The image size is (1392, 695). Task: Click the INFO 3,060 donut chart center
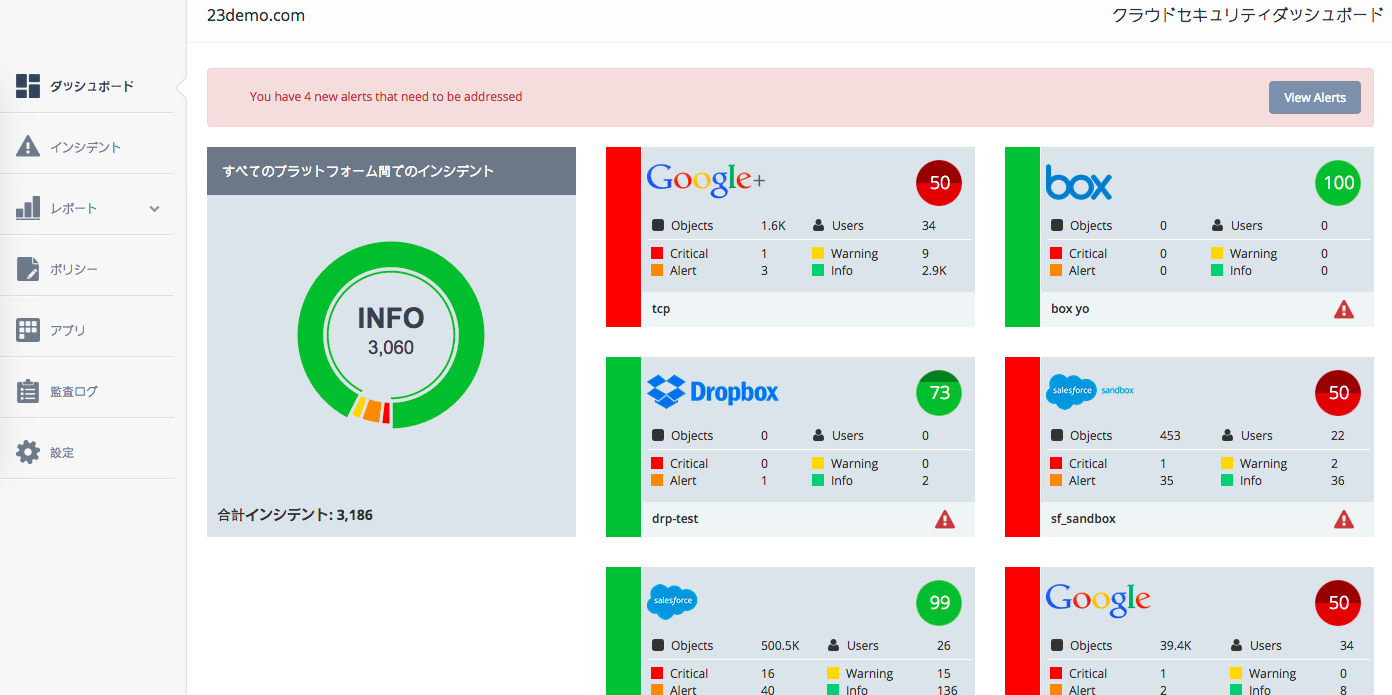[x=391, y=332]
